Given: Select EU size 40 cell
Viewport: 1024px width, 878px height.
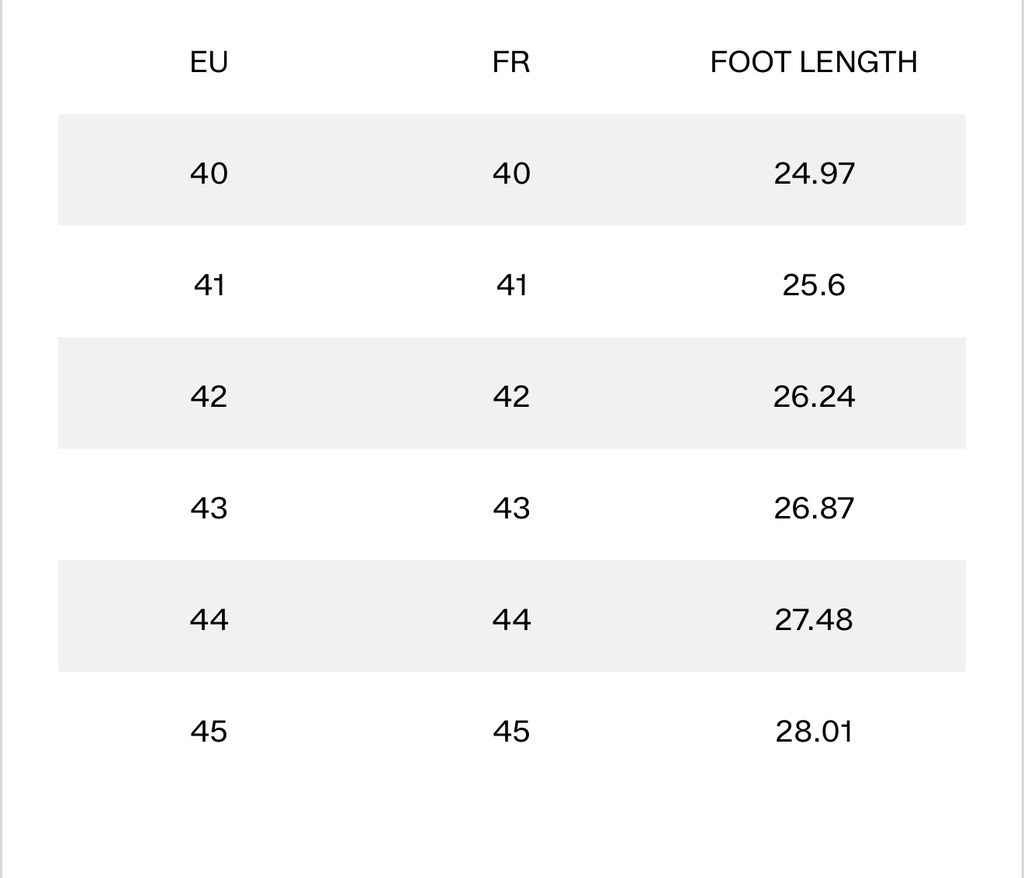Looking at the screenshot, I should pos(209,173).
